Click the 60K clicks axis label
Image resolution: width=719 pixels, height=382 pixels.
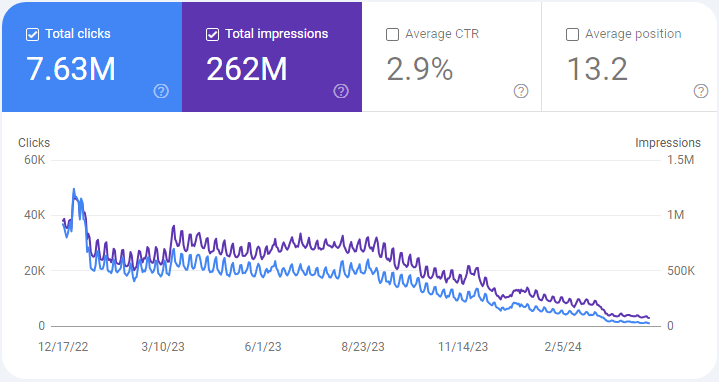35,160
